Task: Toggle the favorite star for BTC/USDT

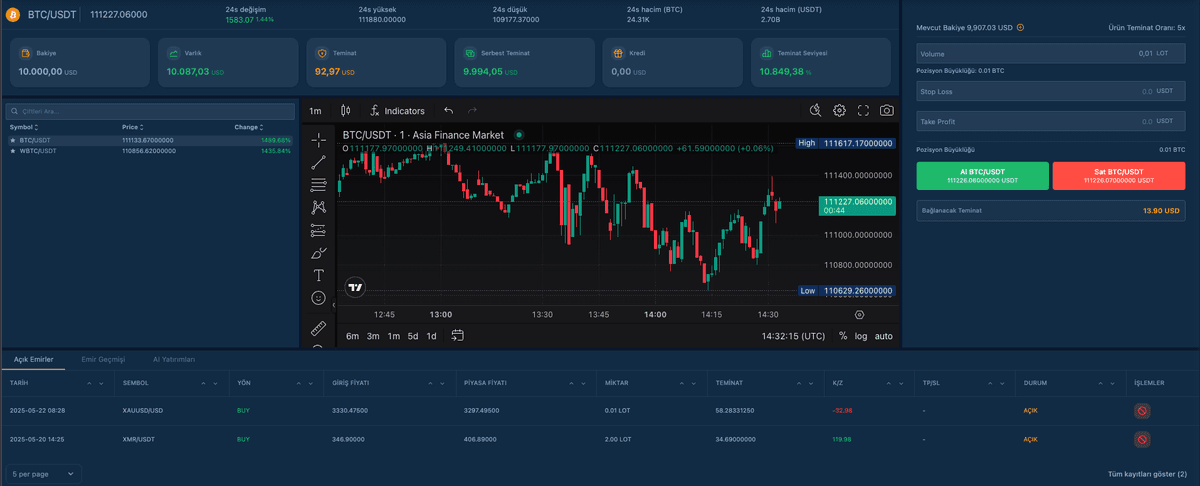Action: coord(13,140)
